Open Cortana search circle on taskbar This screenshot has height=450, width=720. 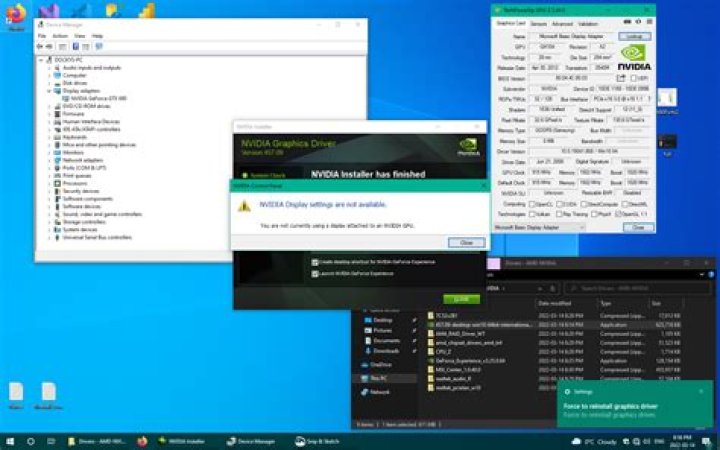(x=31, y=441)
